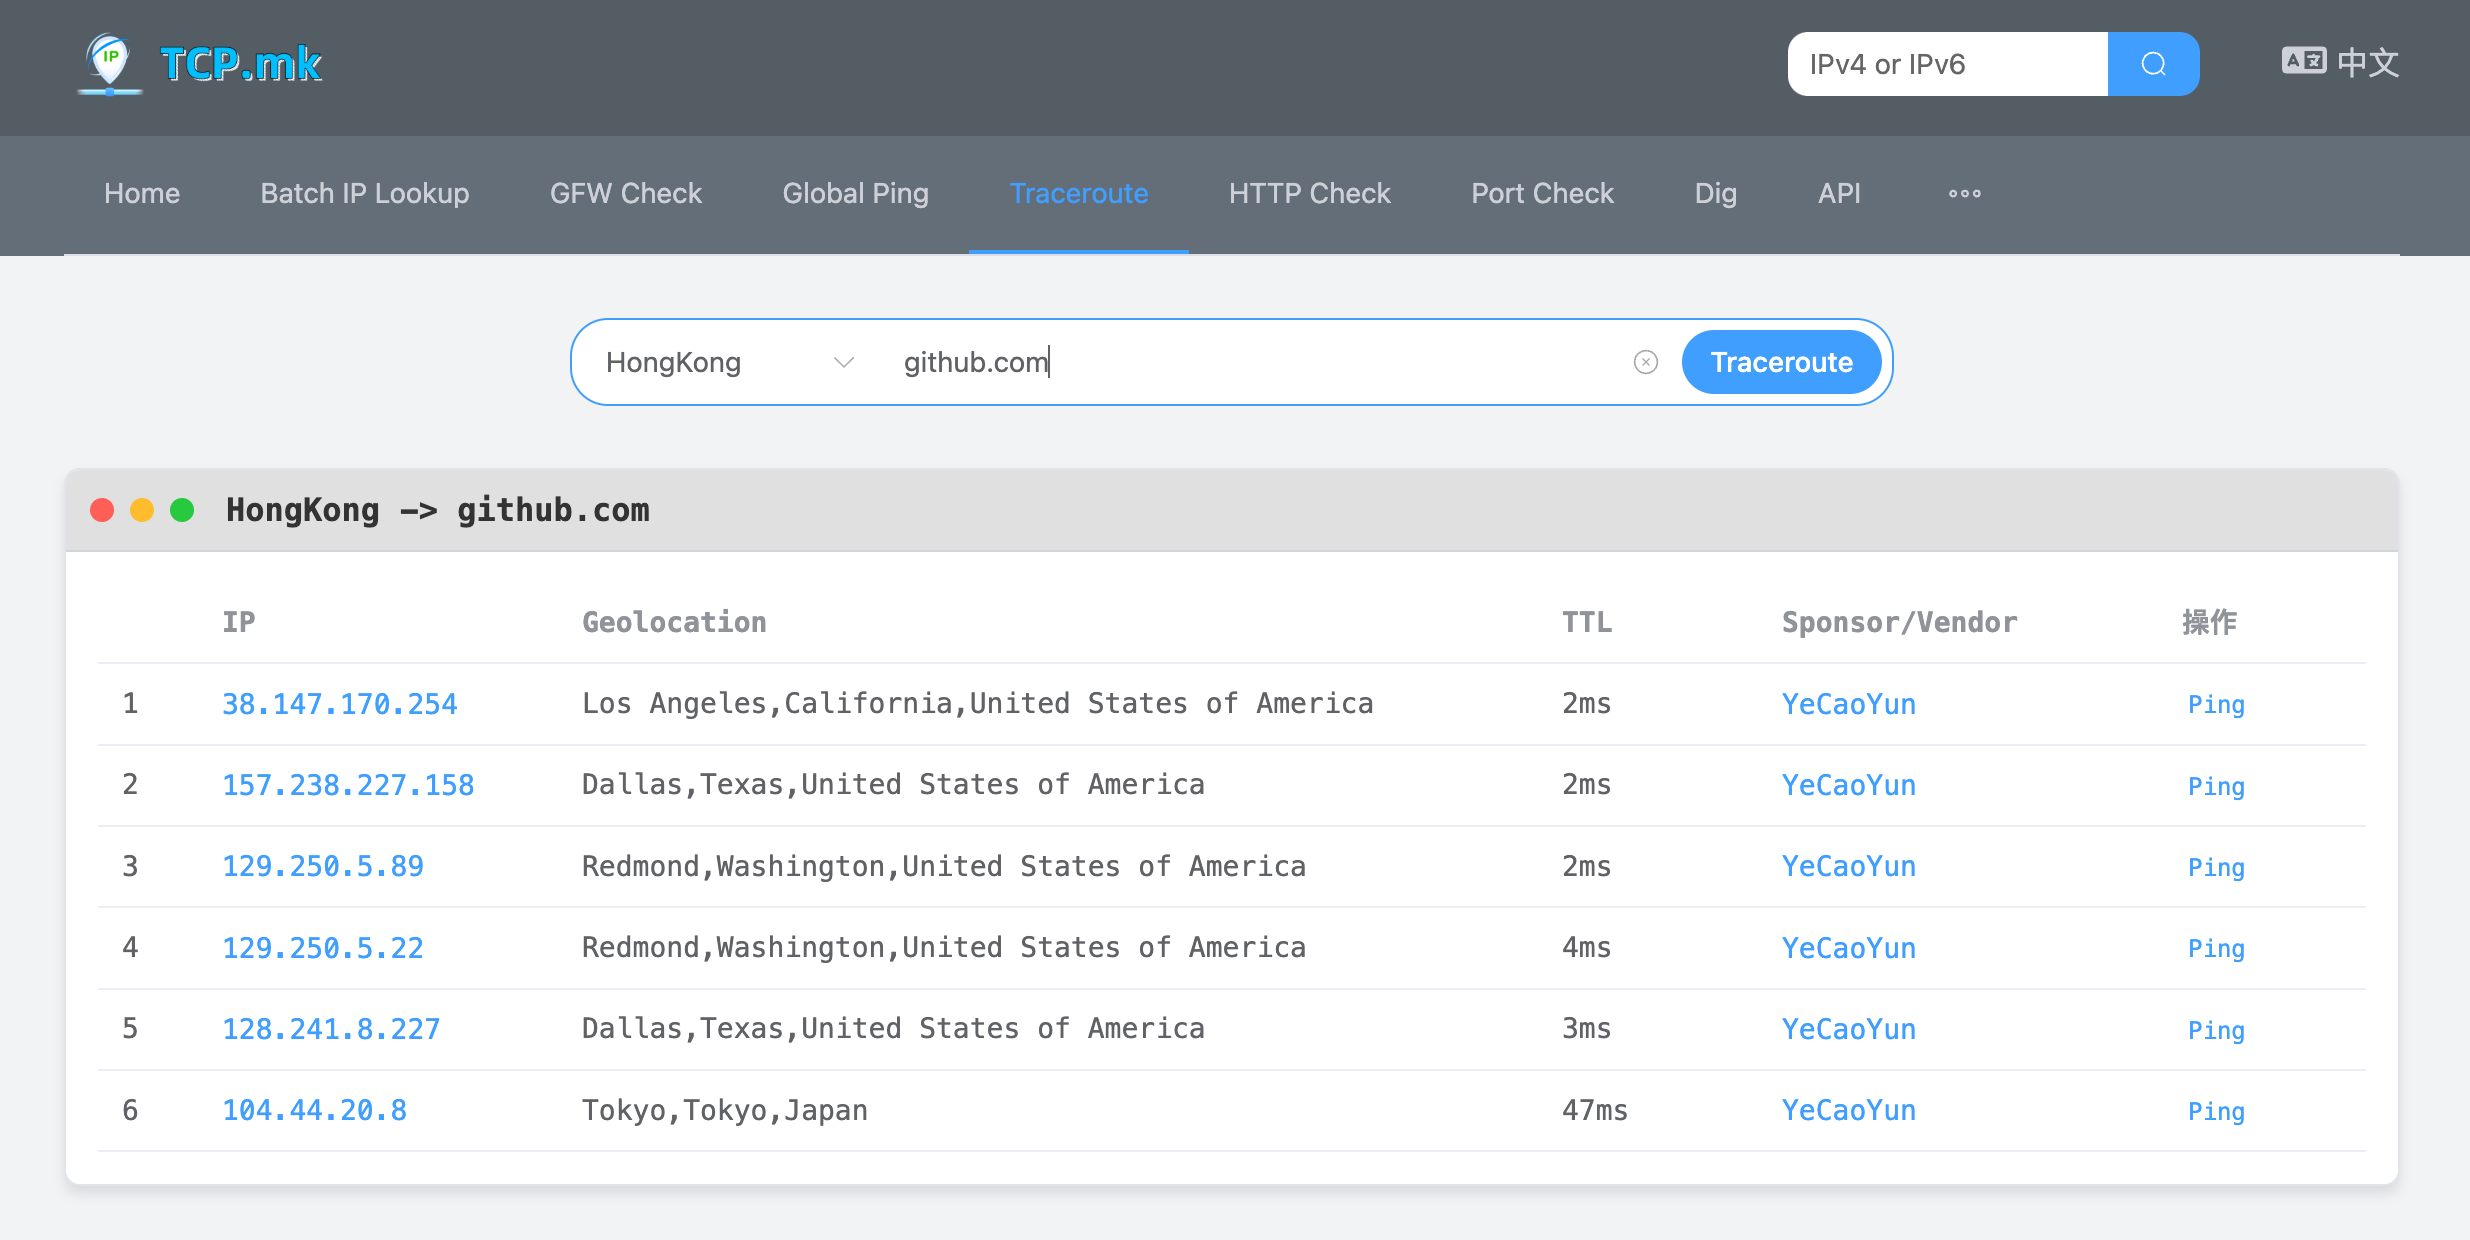This screenshot has width=2470, height=1240.
Task: Switch to the Global Ping tab
Action: pos(856,194)
